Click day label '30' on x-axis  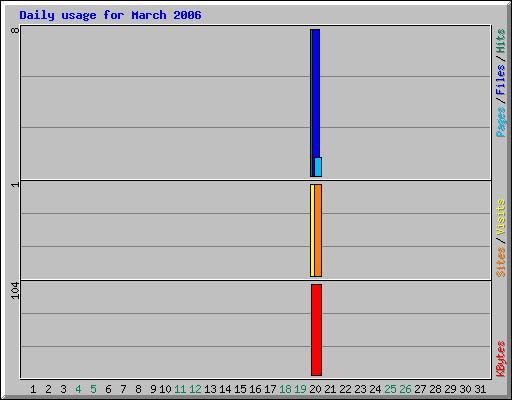(465, 389)
